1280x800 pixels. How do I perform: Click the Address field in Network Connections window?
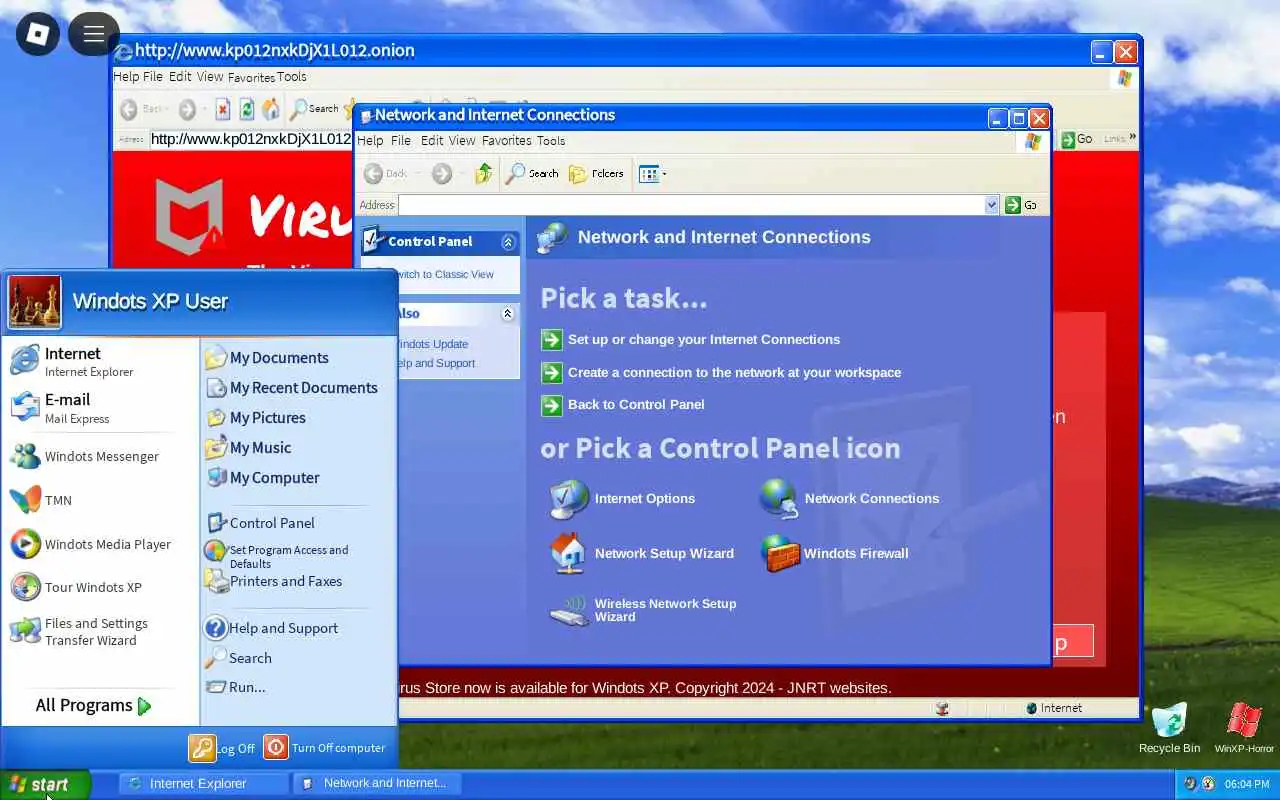(691, 205)
